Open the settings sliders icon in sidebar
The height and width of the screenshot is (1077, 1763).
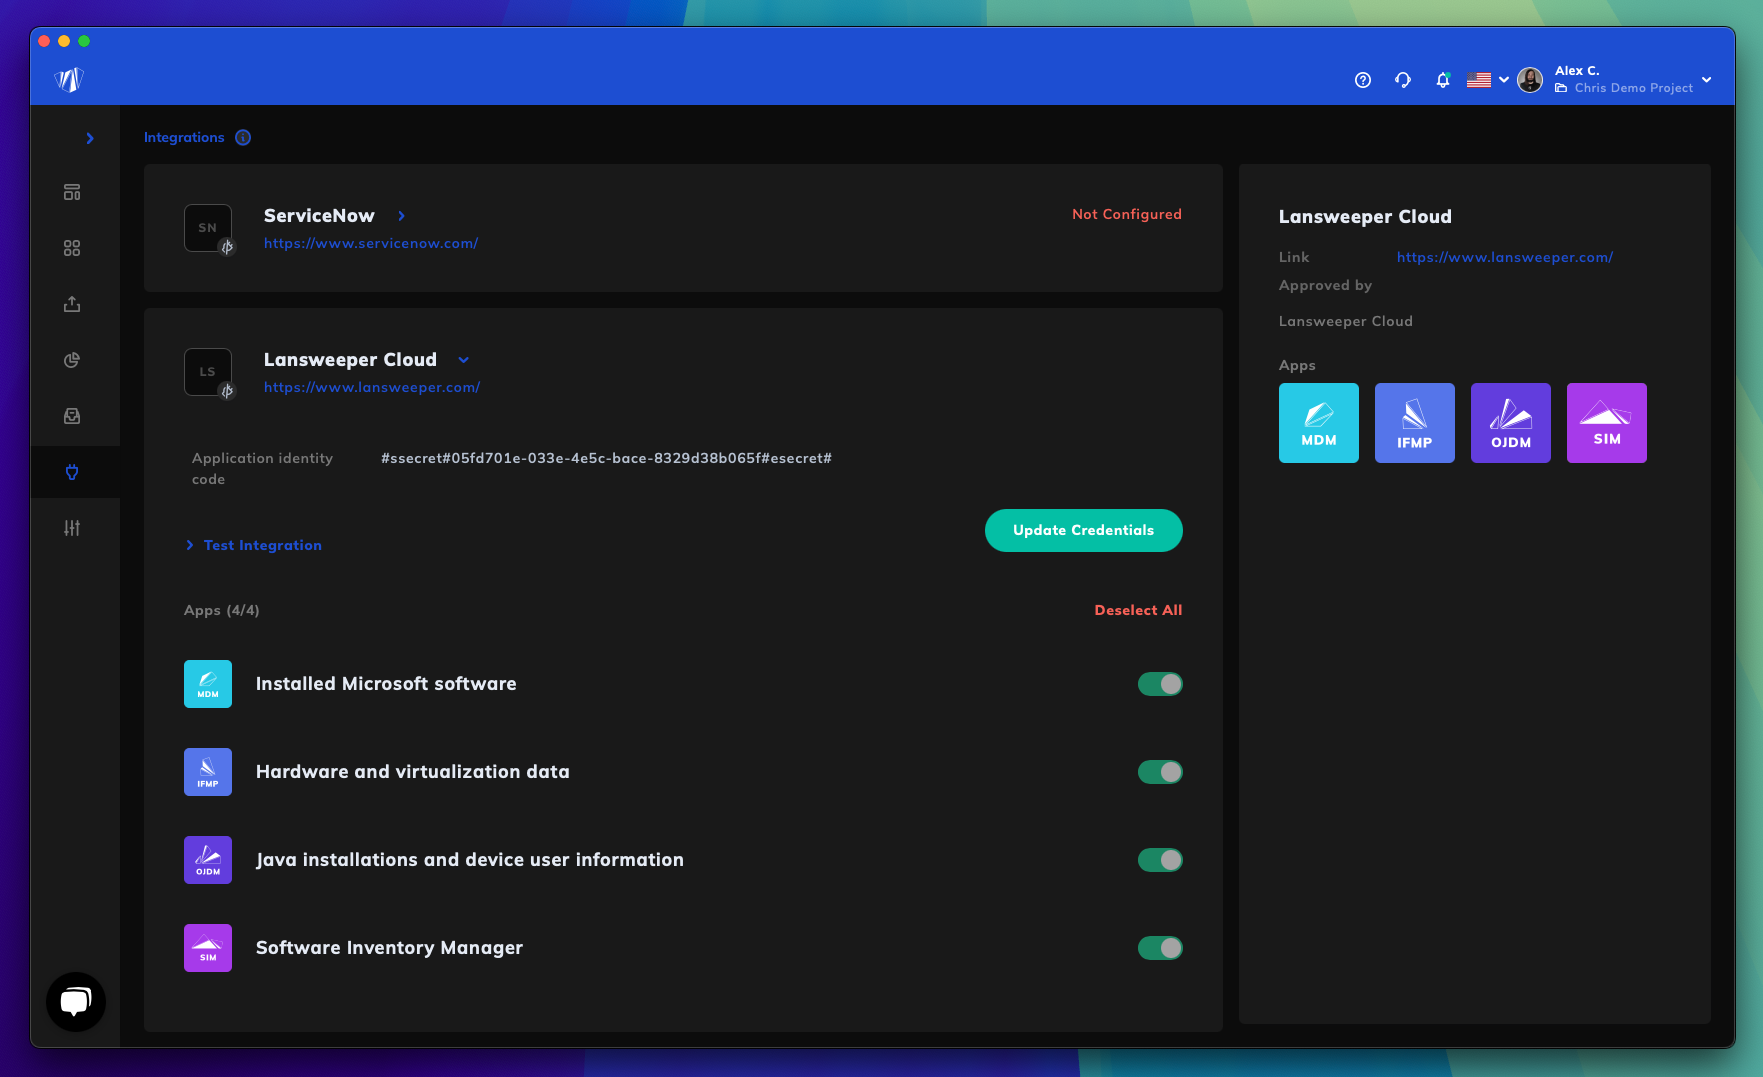coord(72,527)
